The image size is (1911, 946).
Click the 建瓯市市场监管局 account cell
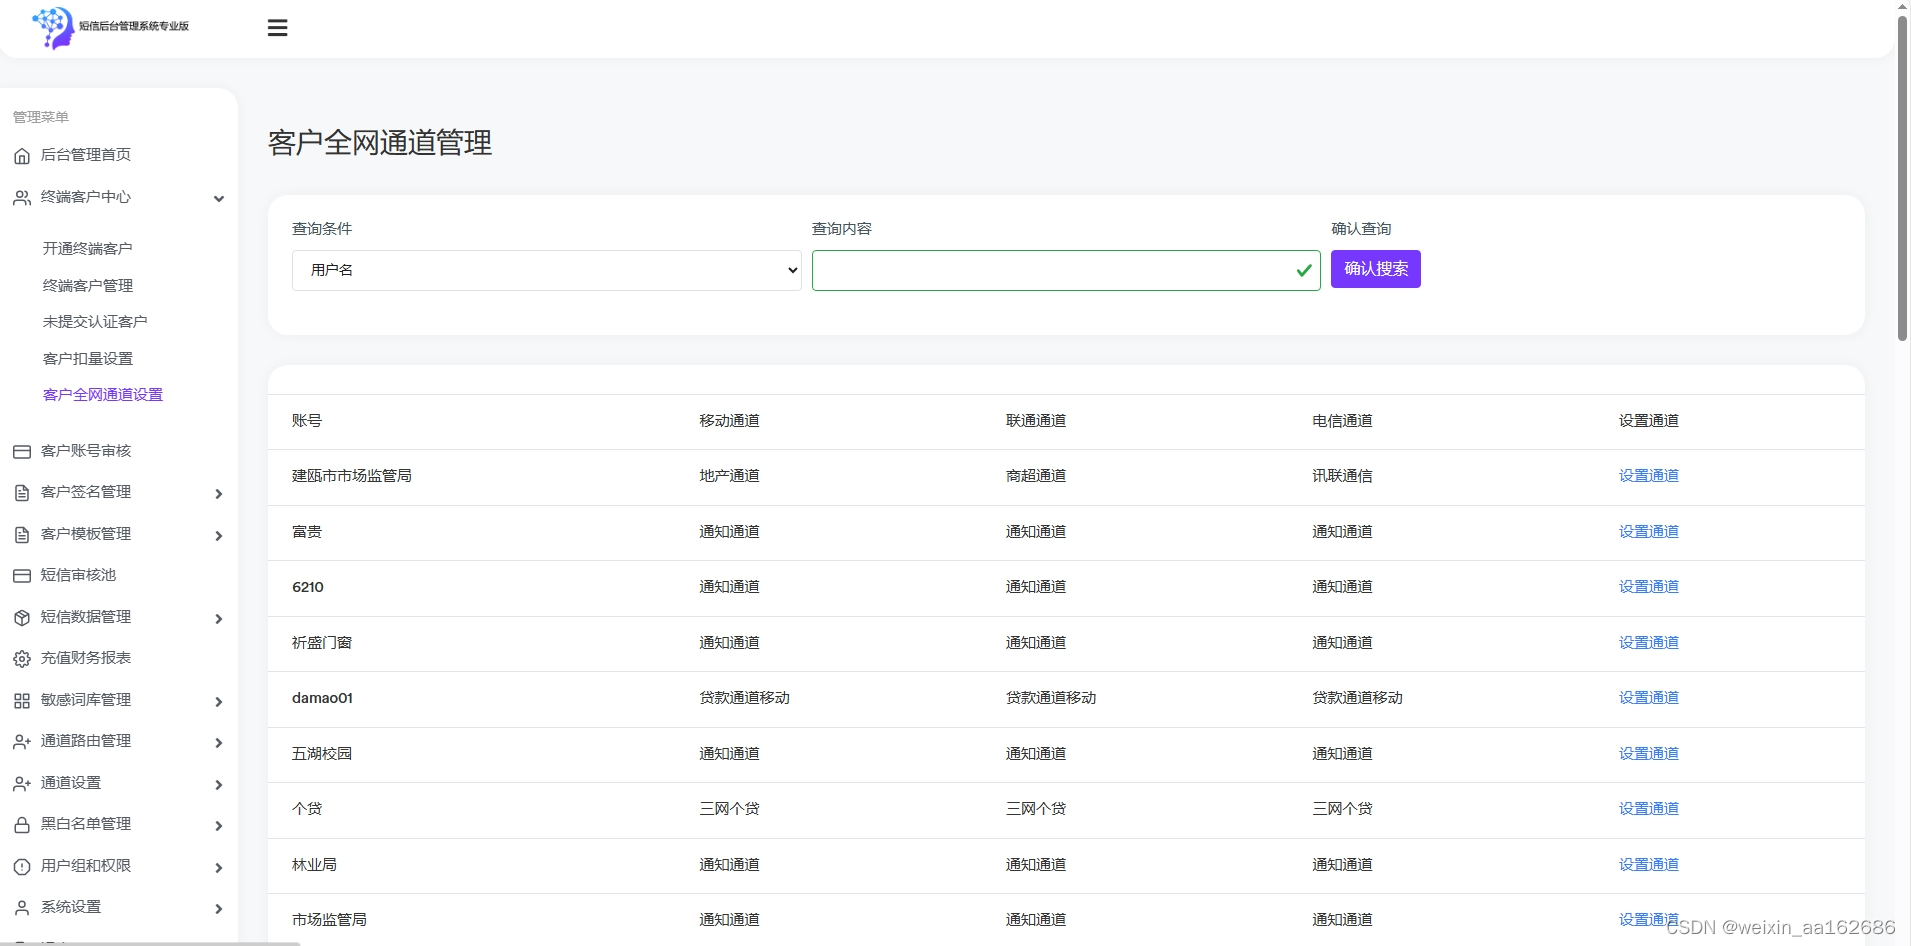coord(351,476)
